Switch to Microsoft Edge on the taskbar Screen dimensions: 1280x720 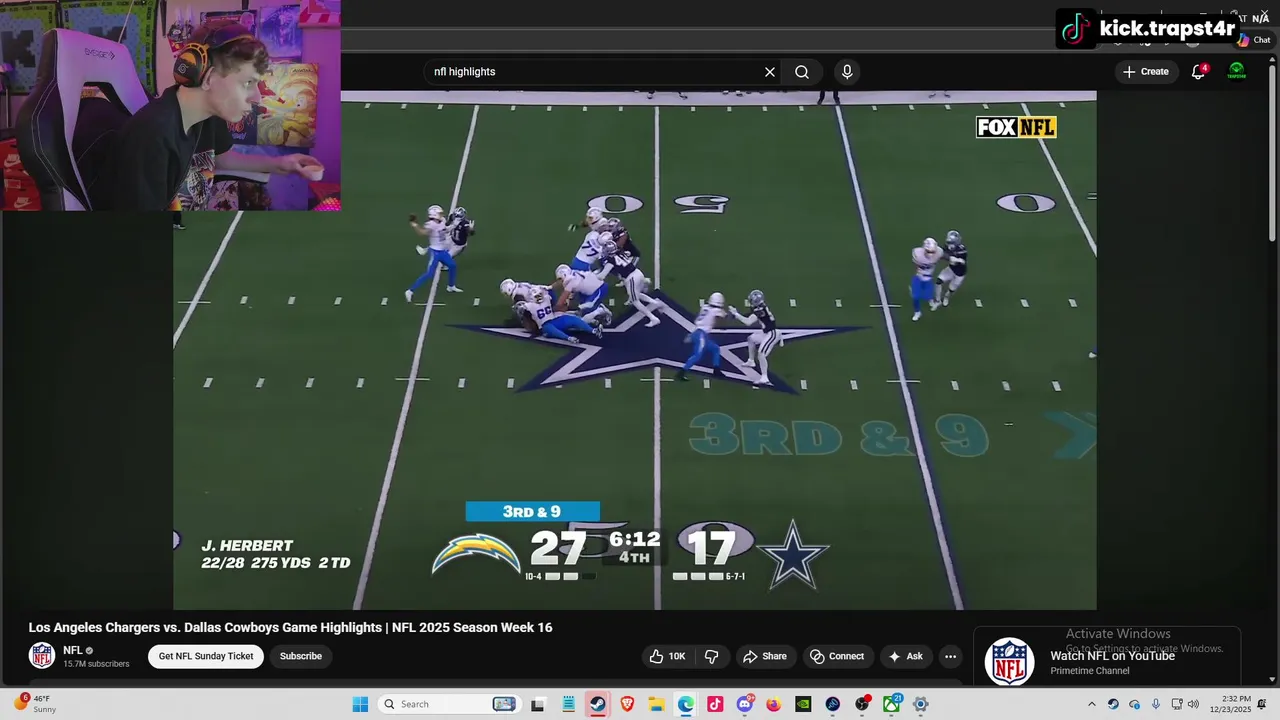(686, 704)
